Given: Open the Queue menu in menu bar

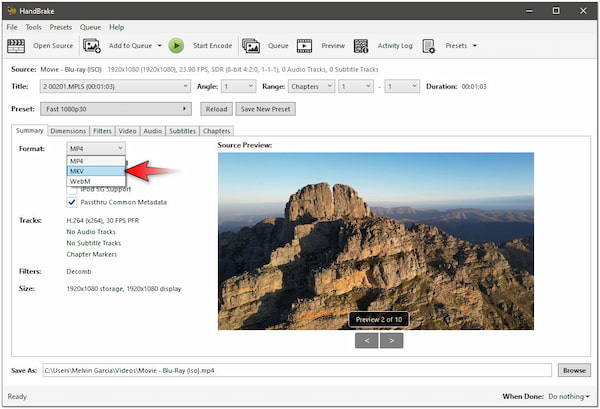Looking at the screenshot, I should 90,27.
